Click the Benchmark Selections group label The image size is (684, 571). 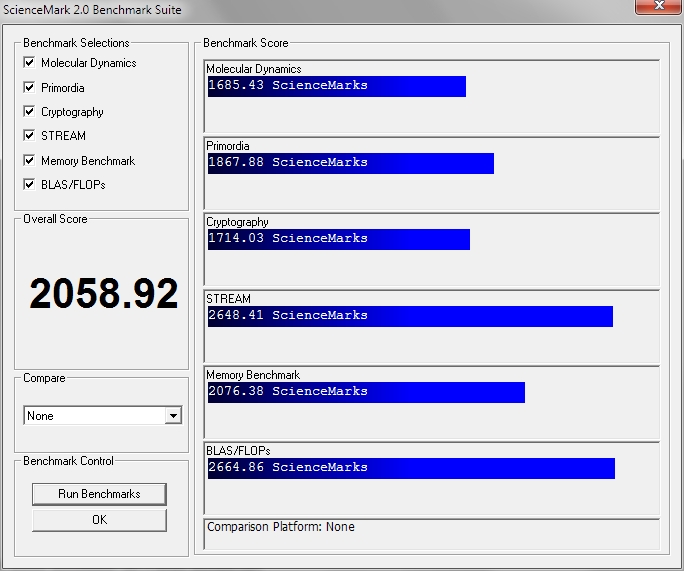[x=76, y=43]
